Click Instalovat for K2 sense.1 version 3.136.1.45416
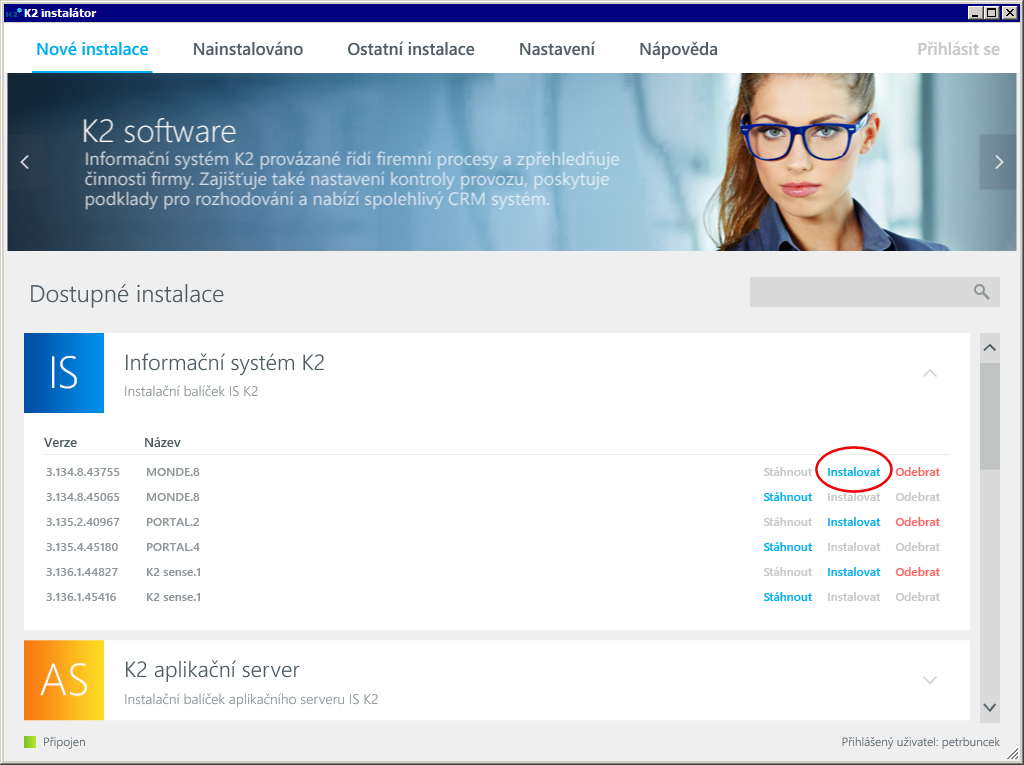The width and height of the screenshot is (1024, 765). click(x=854, y=596)
